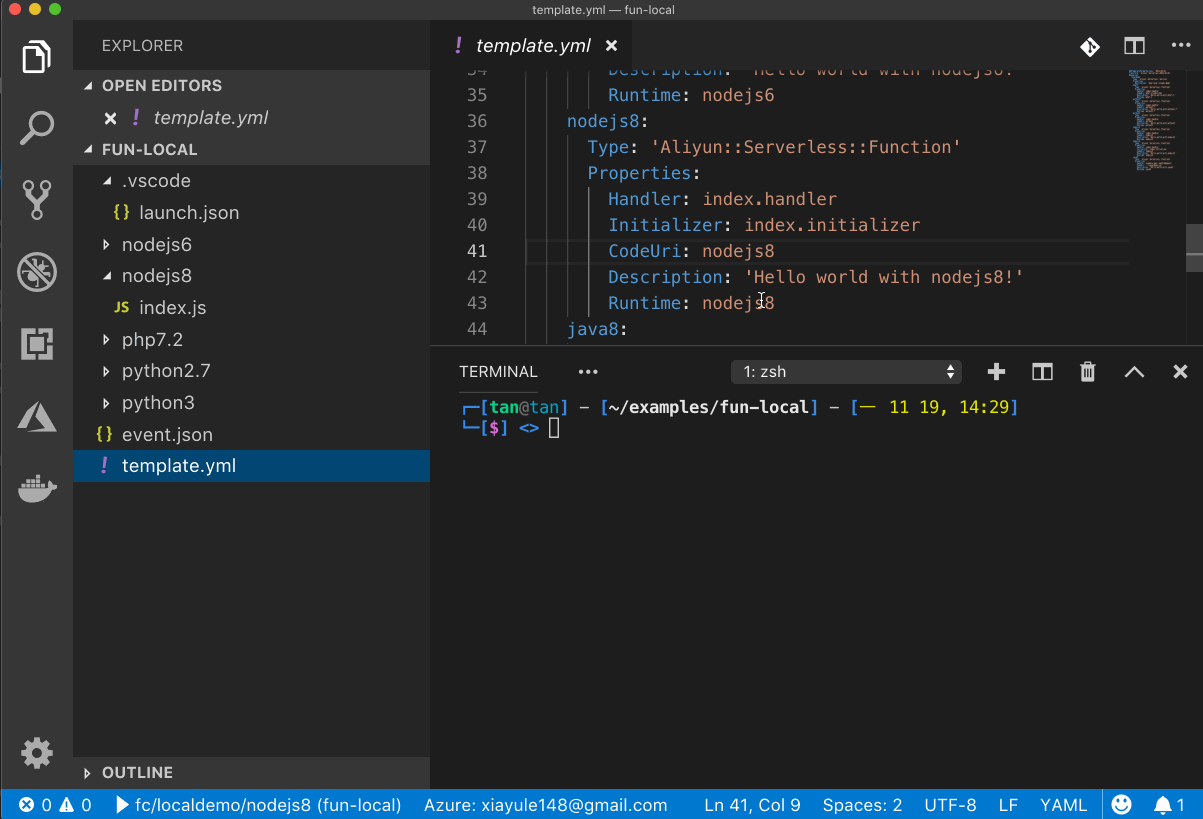Select template.yml in file tree
Image resolution: width=1203 pixels, height=819 pixels.
click(x=251, y=466)
